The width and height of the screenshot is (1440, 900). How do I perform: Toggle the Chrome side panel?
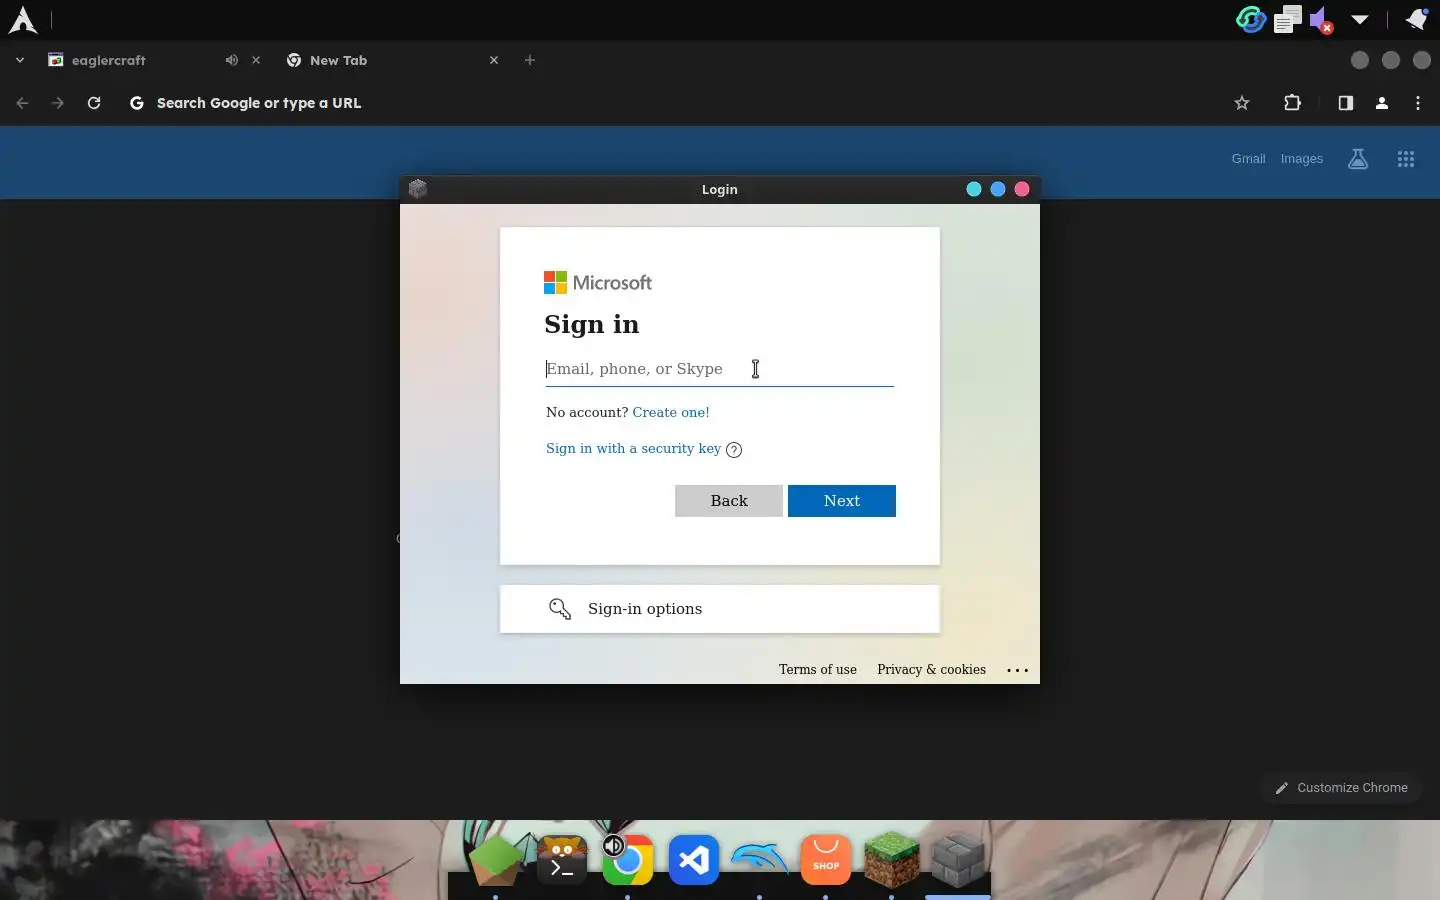tap(1346, 103)
